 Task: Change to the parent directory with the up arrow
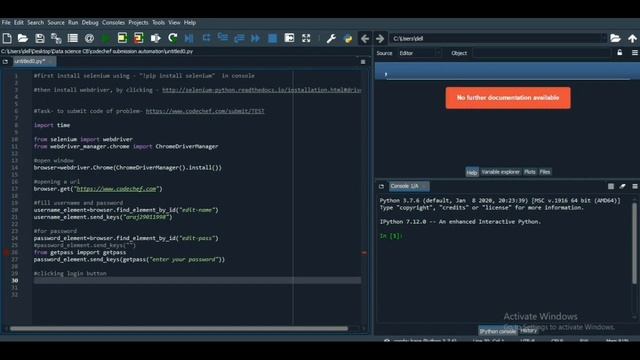click(x=632, y=38)
